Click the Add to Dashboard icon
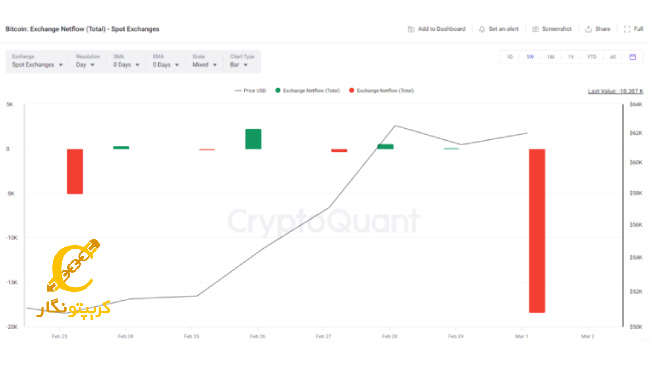 tap(411, 29)
